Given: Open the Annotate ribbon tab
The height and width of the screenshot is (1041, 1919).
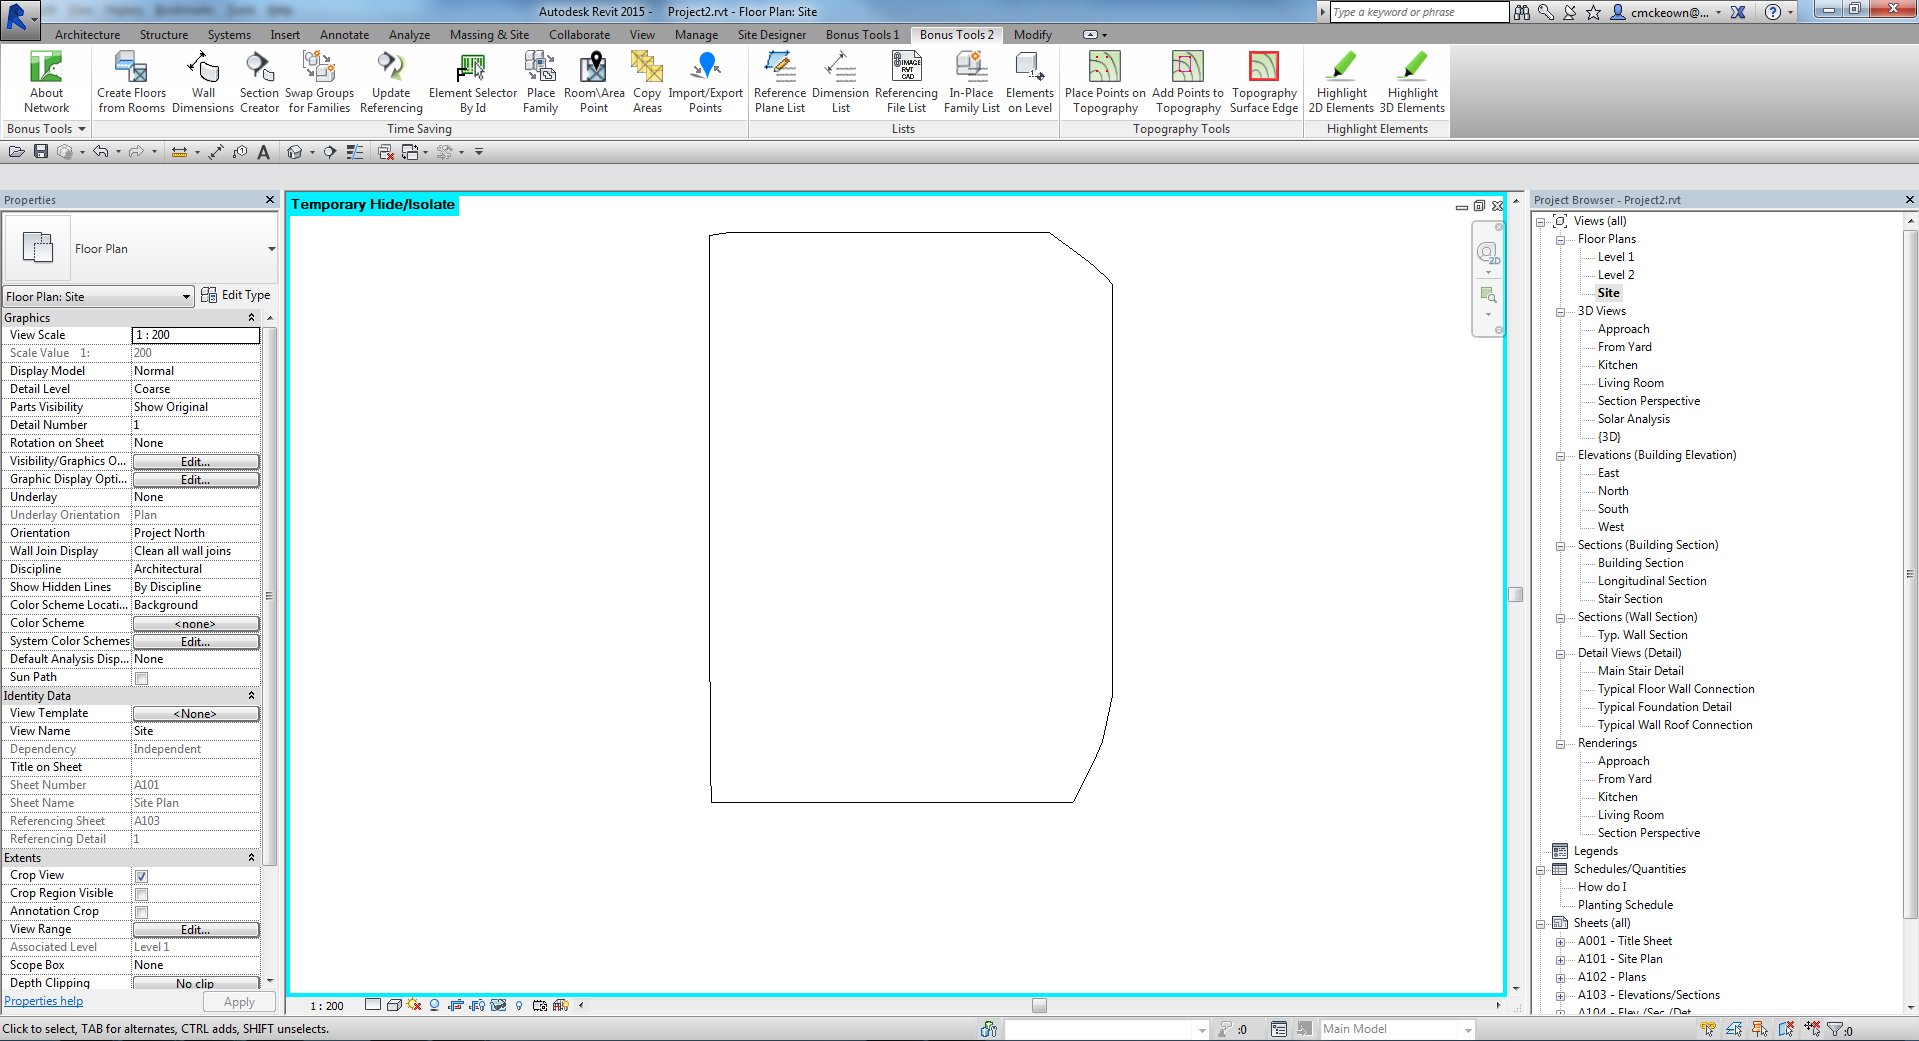Looking at the screenshot, I should click(344, 34).
